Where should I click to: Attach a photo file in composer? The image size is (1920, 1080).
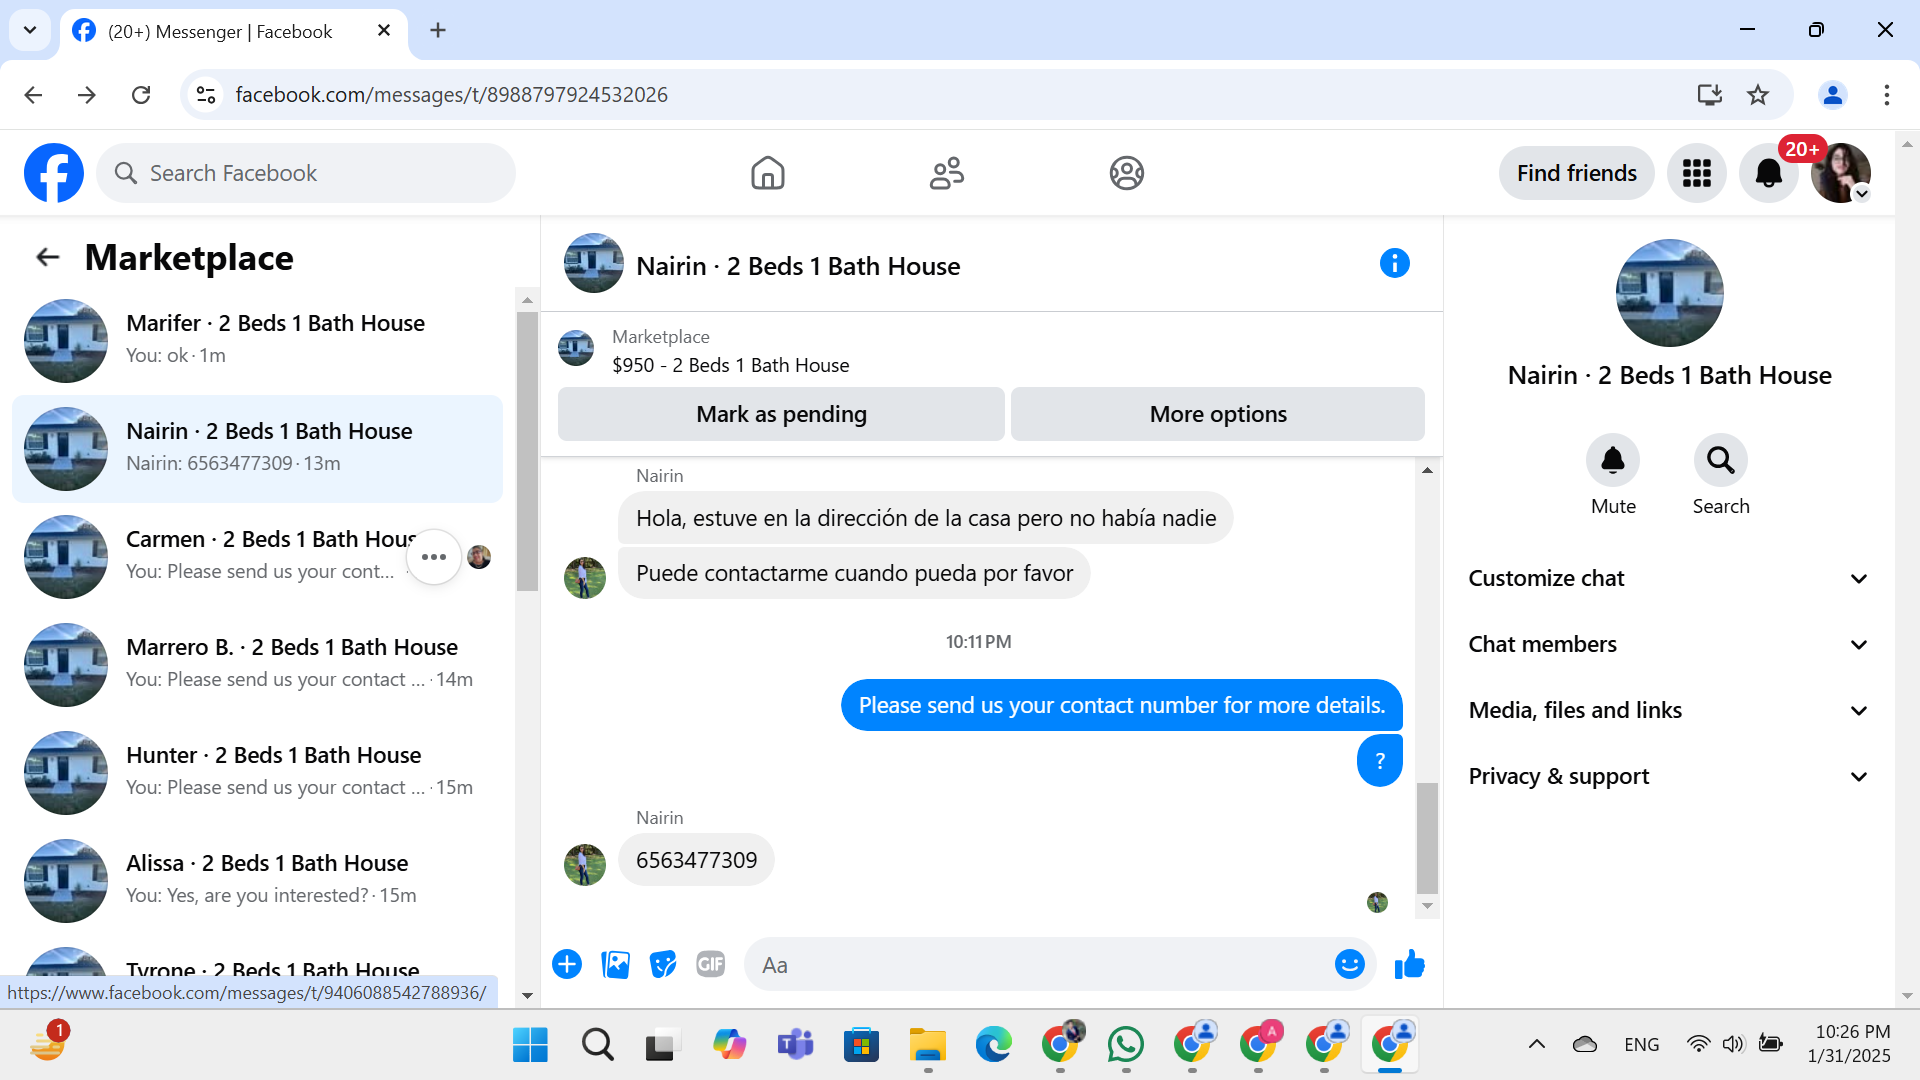point(615,964)
